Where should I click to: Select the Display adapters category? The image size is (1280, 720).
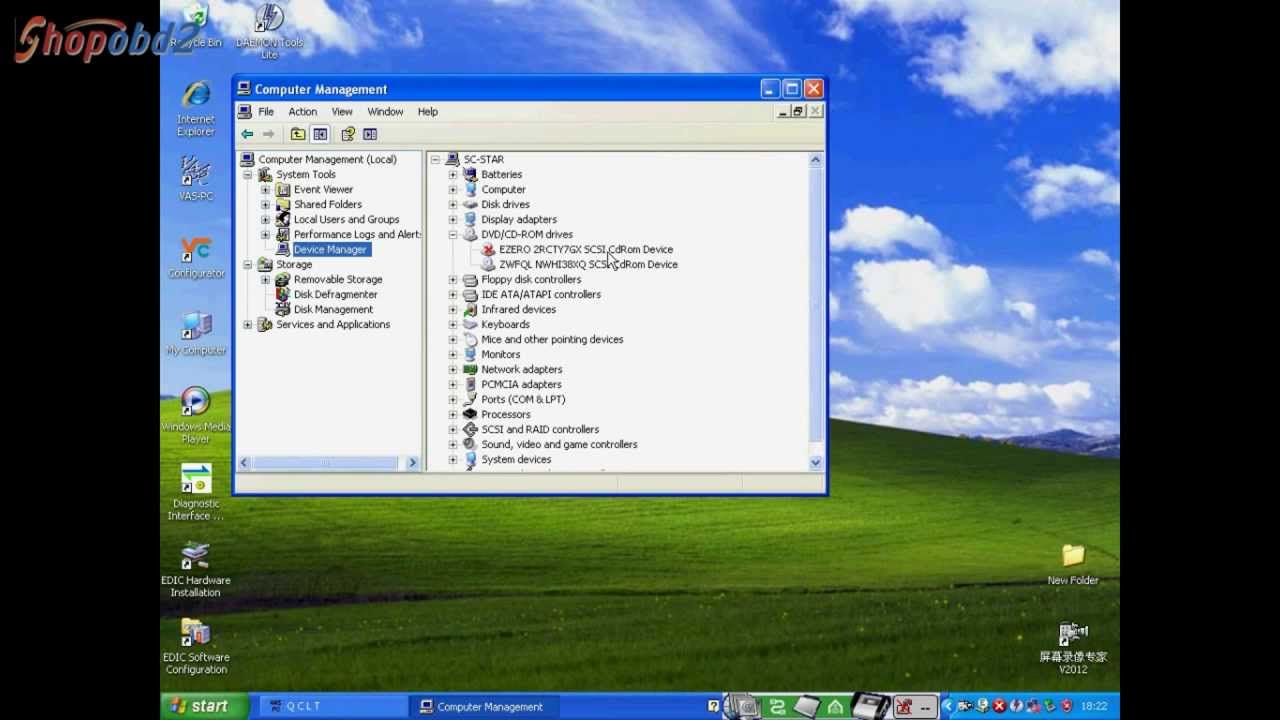[x=519, y=219]
